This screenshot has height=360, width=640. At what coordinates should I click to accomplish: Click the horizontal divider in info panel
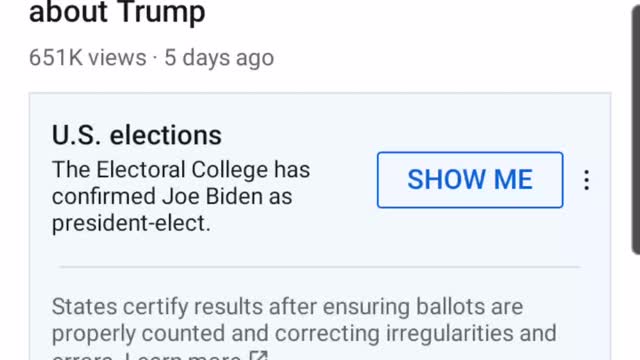(320, 267)
